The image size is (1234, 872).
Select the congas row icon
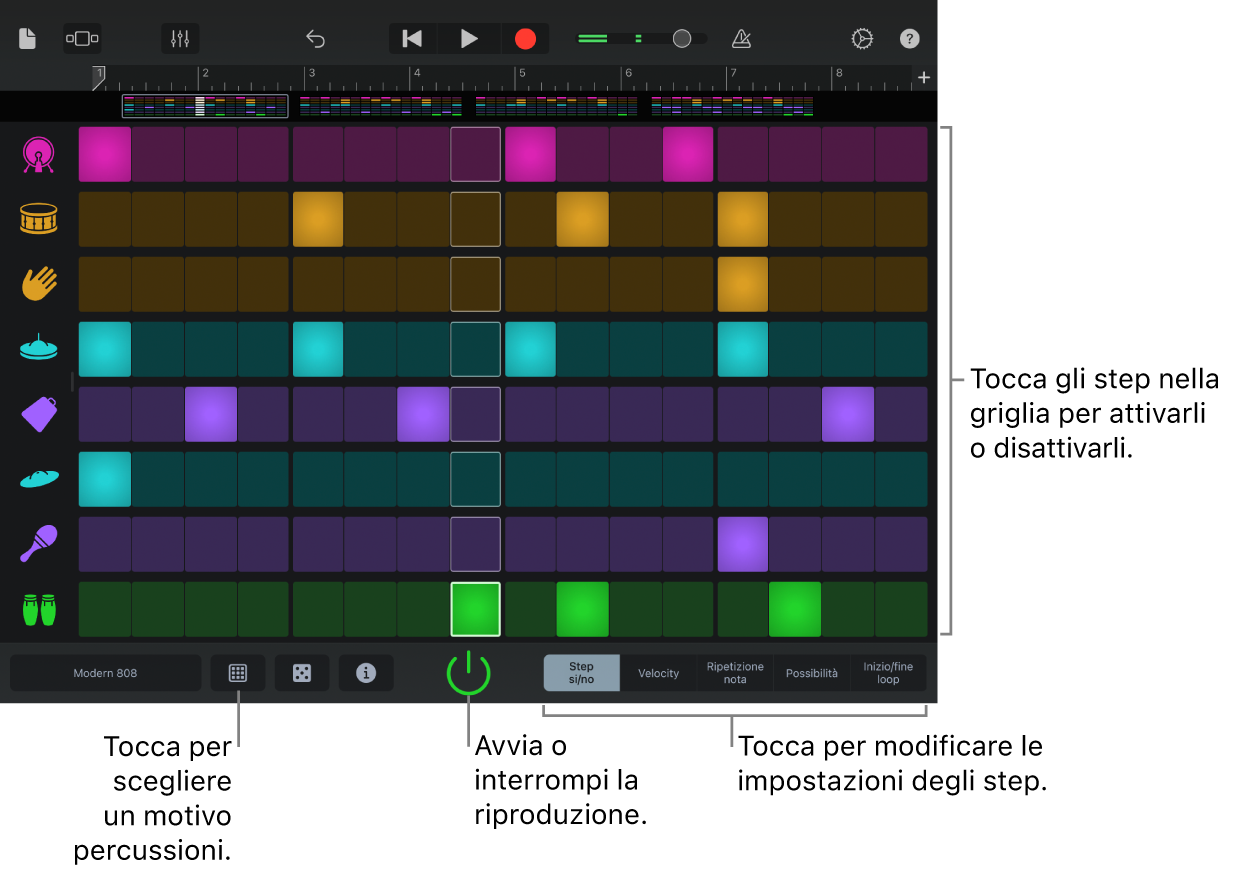(x=38, y=609)
